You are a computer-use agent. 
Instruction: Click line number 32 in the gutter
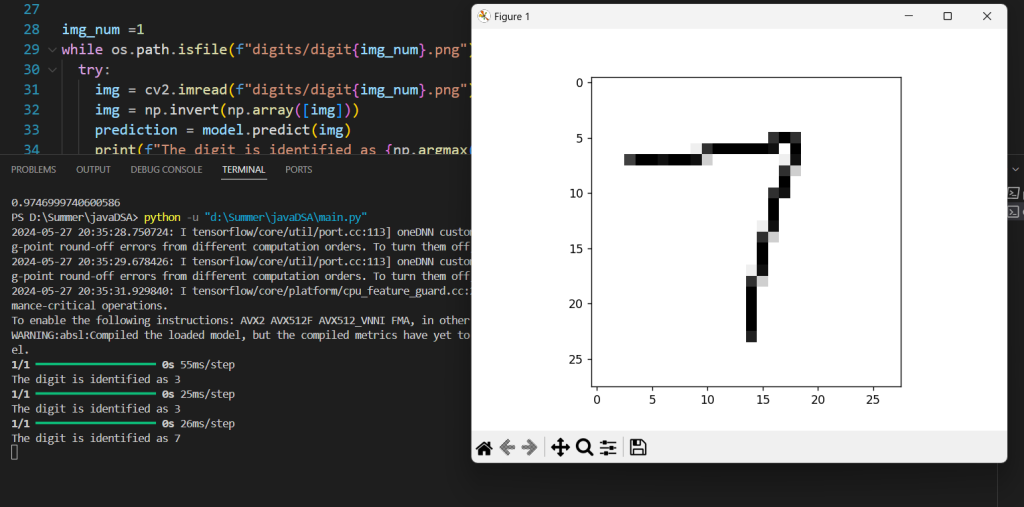[x=31, y=110]
